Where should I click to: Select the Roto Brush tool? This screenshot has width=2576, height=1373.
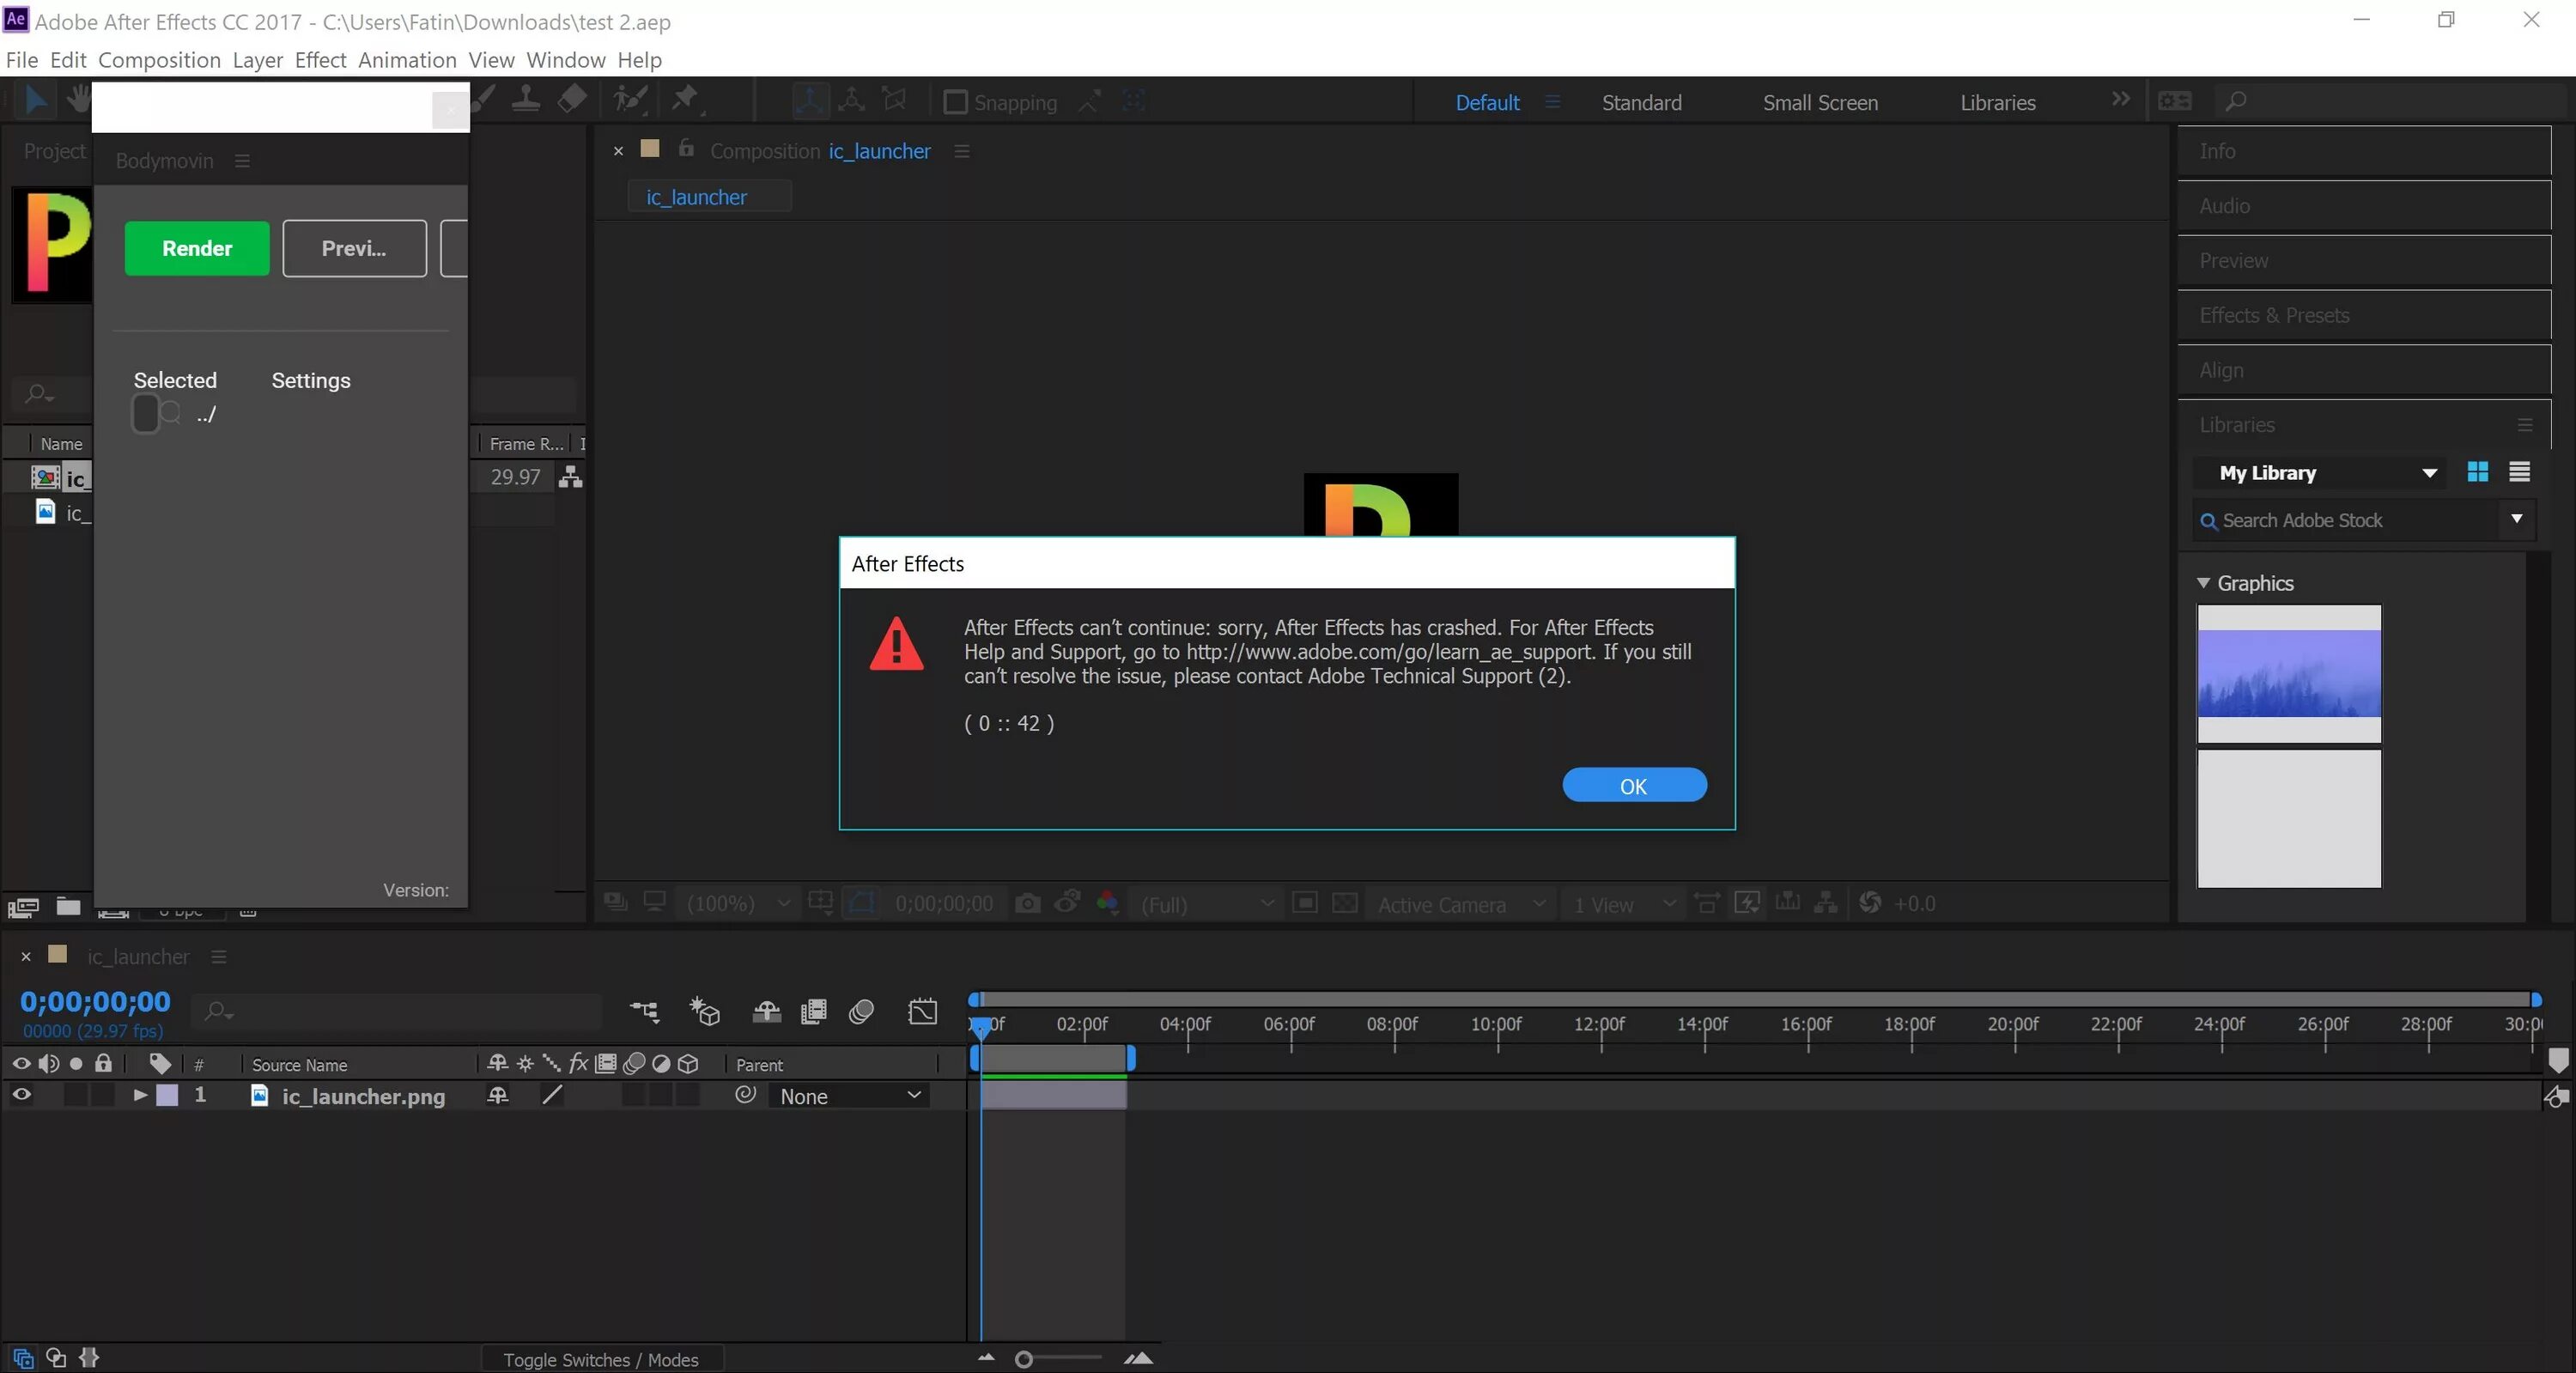point(631,100)
